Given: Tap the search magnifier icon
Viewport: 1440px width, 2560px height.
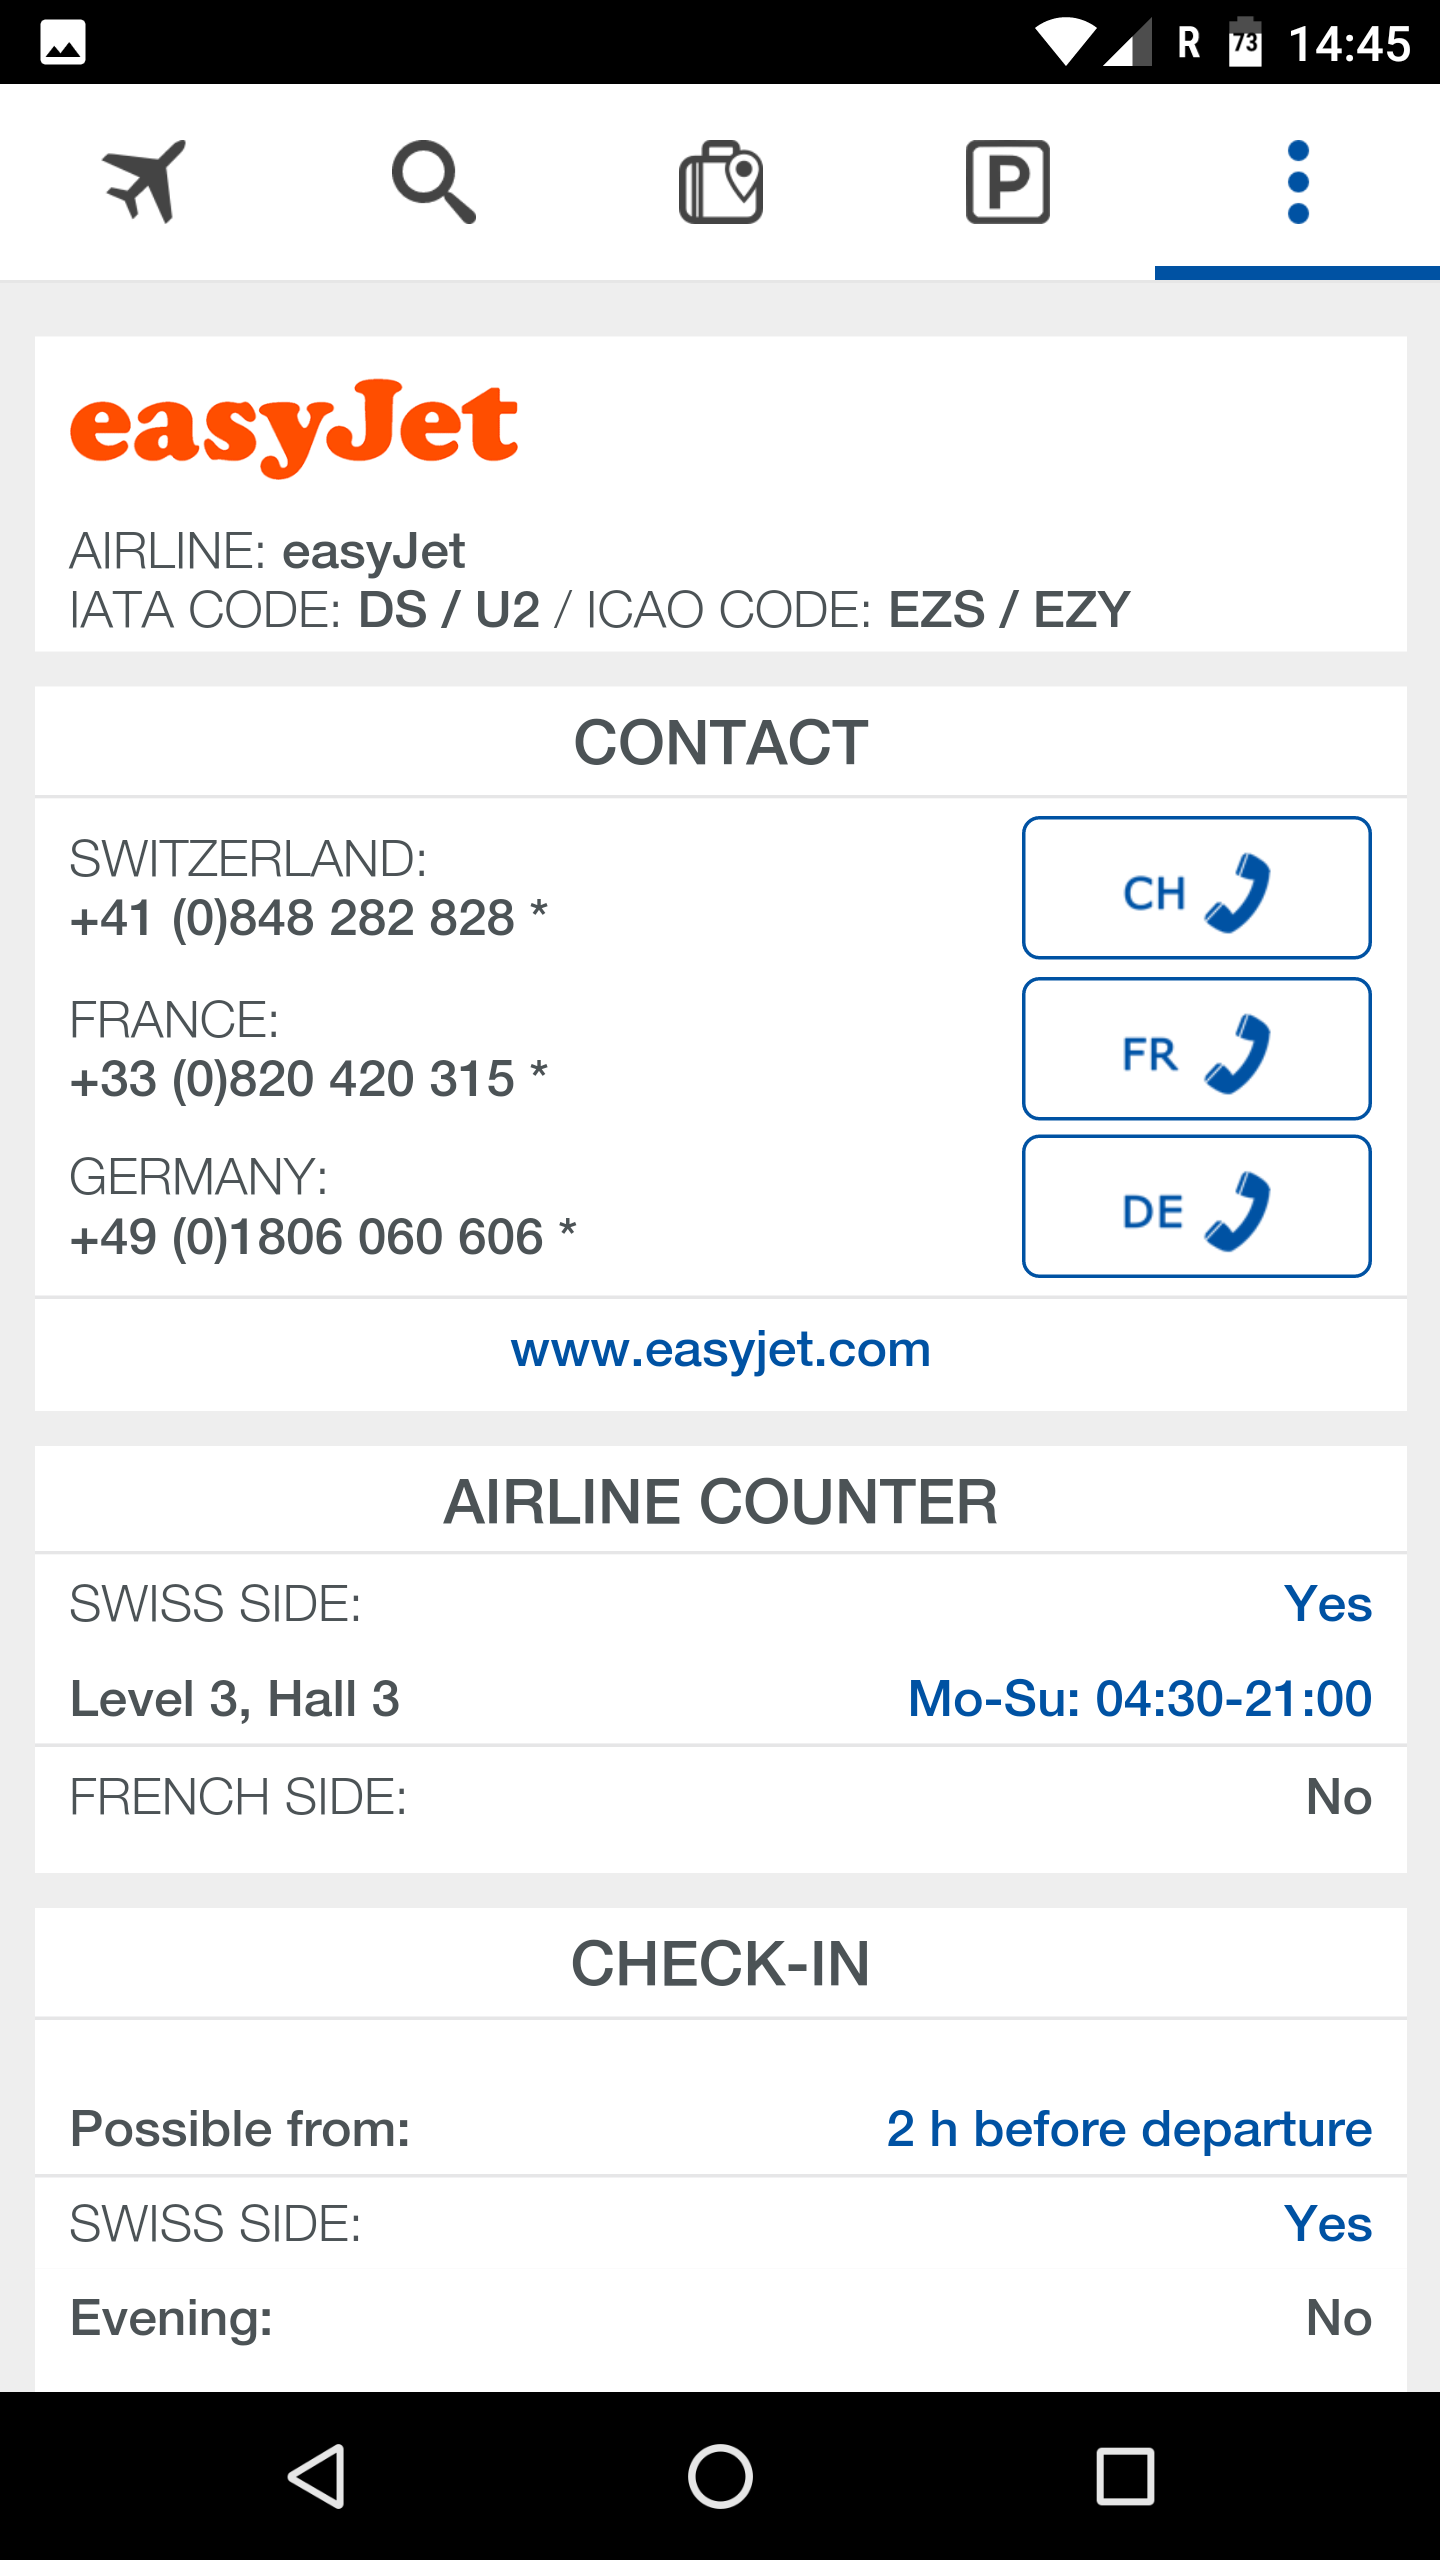Looking at the screenshot, I should point(433,181).
